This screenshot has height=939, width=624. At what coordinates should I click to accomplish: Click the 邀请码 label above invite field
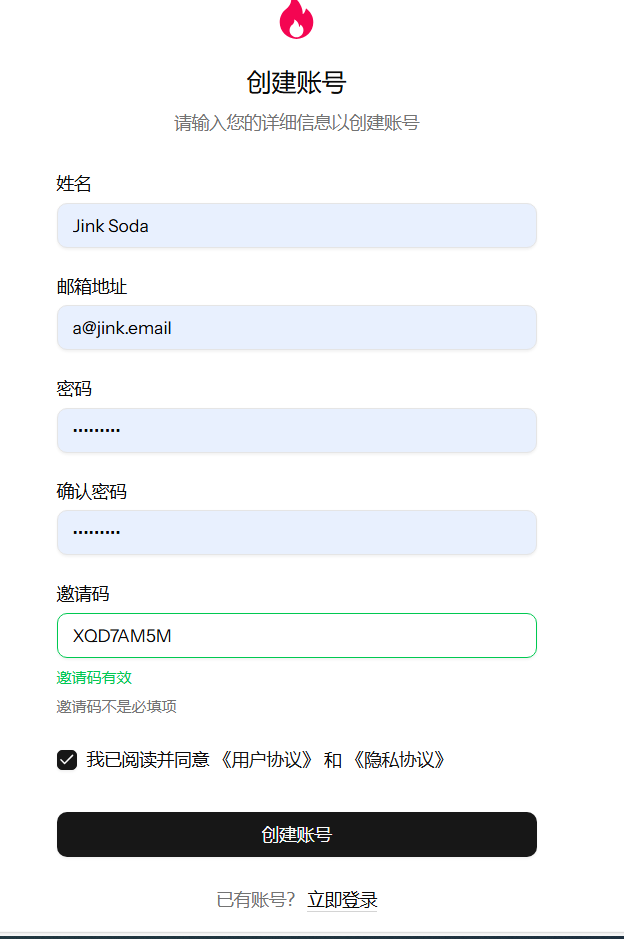point(83,593)
